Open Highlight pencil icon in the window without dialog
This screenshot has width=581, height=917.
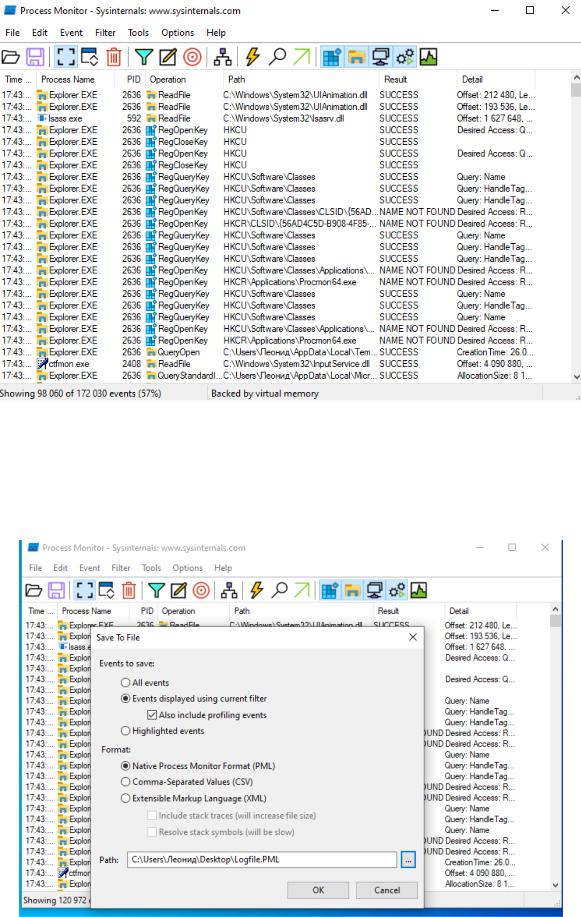tap(167, 57)
